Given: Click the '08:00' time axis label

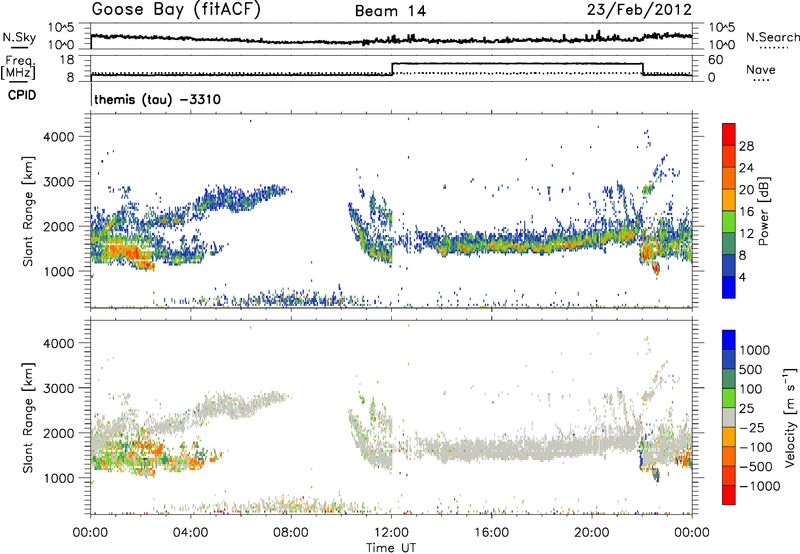Looking at the screenshot, I should (x=291, y=533).
